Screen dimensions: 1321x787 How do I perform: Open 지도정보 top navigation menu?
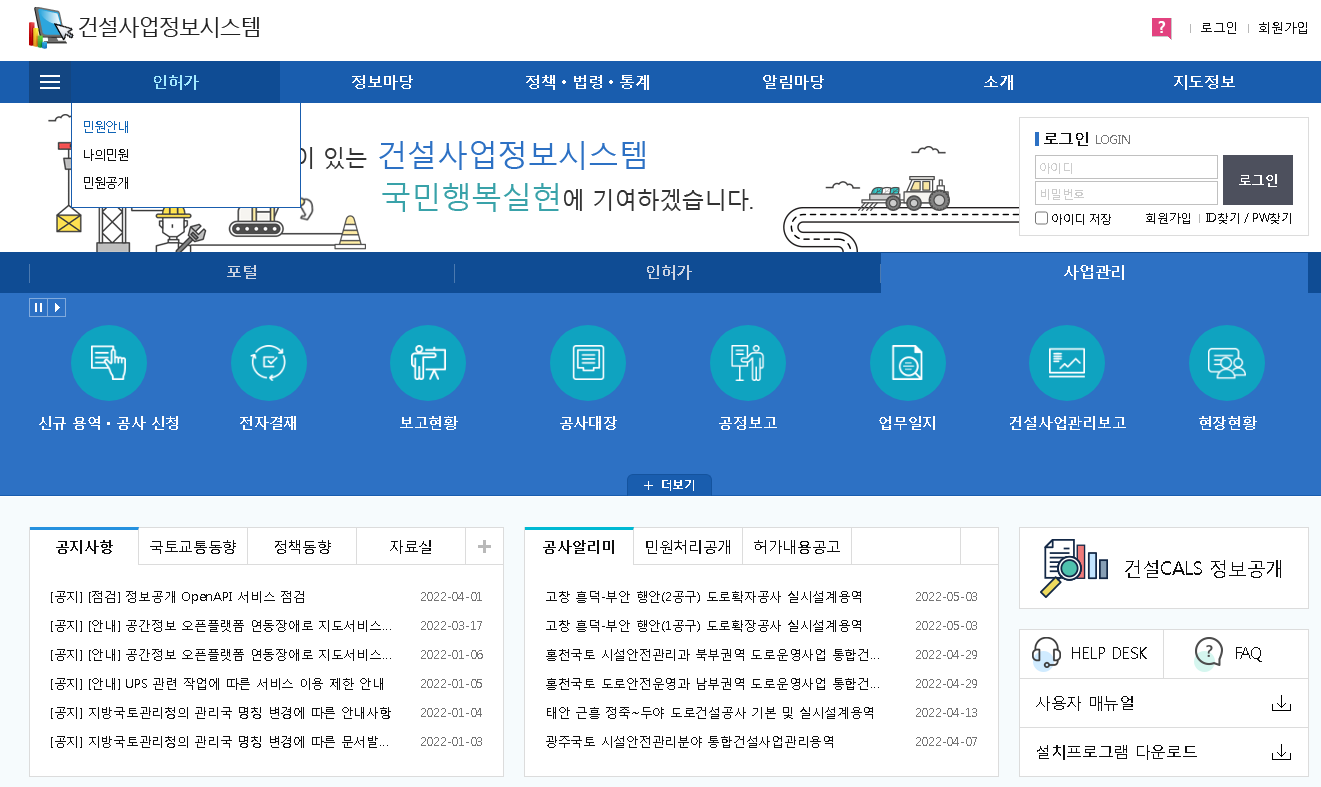[1204, 82]
